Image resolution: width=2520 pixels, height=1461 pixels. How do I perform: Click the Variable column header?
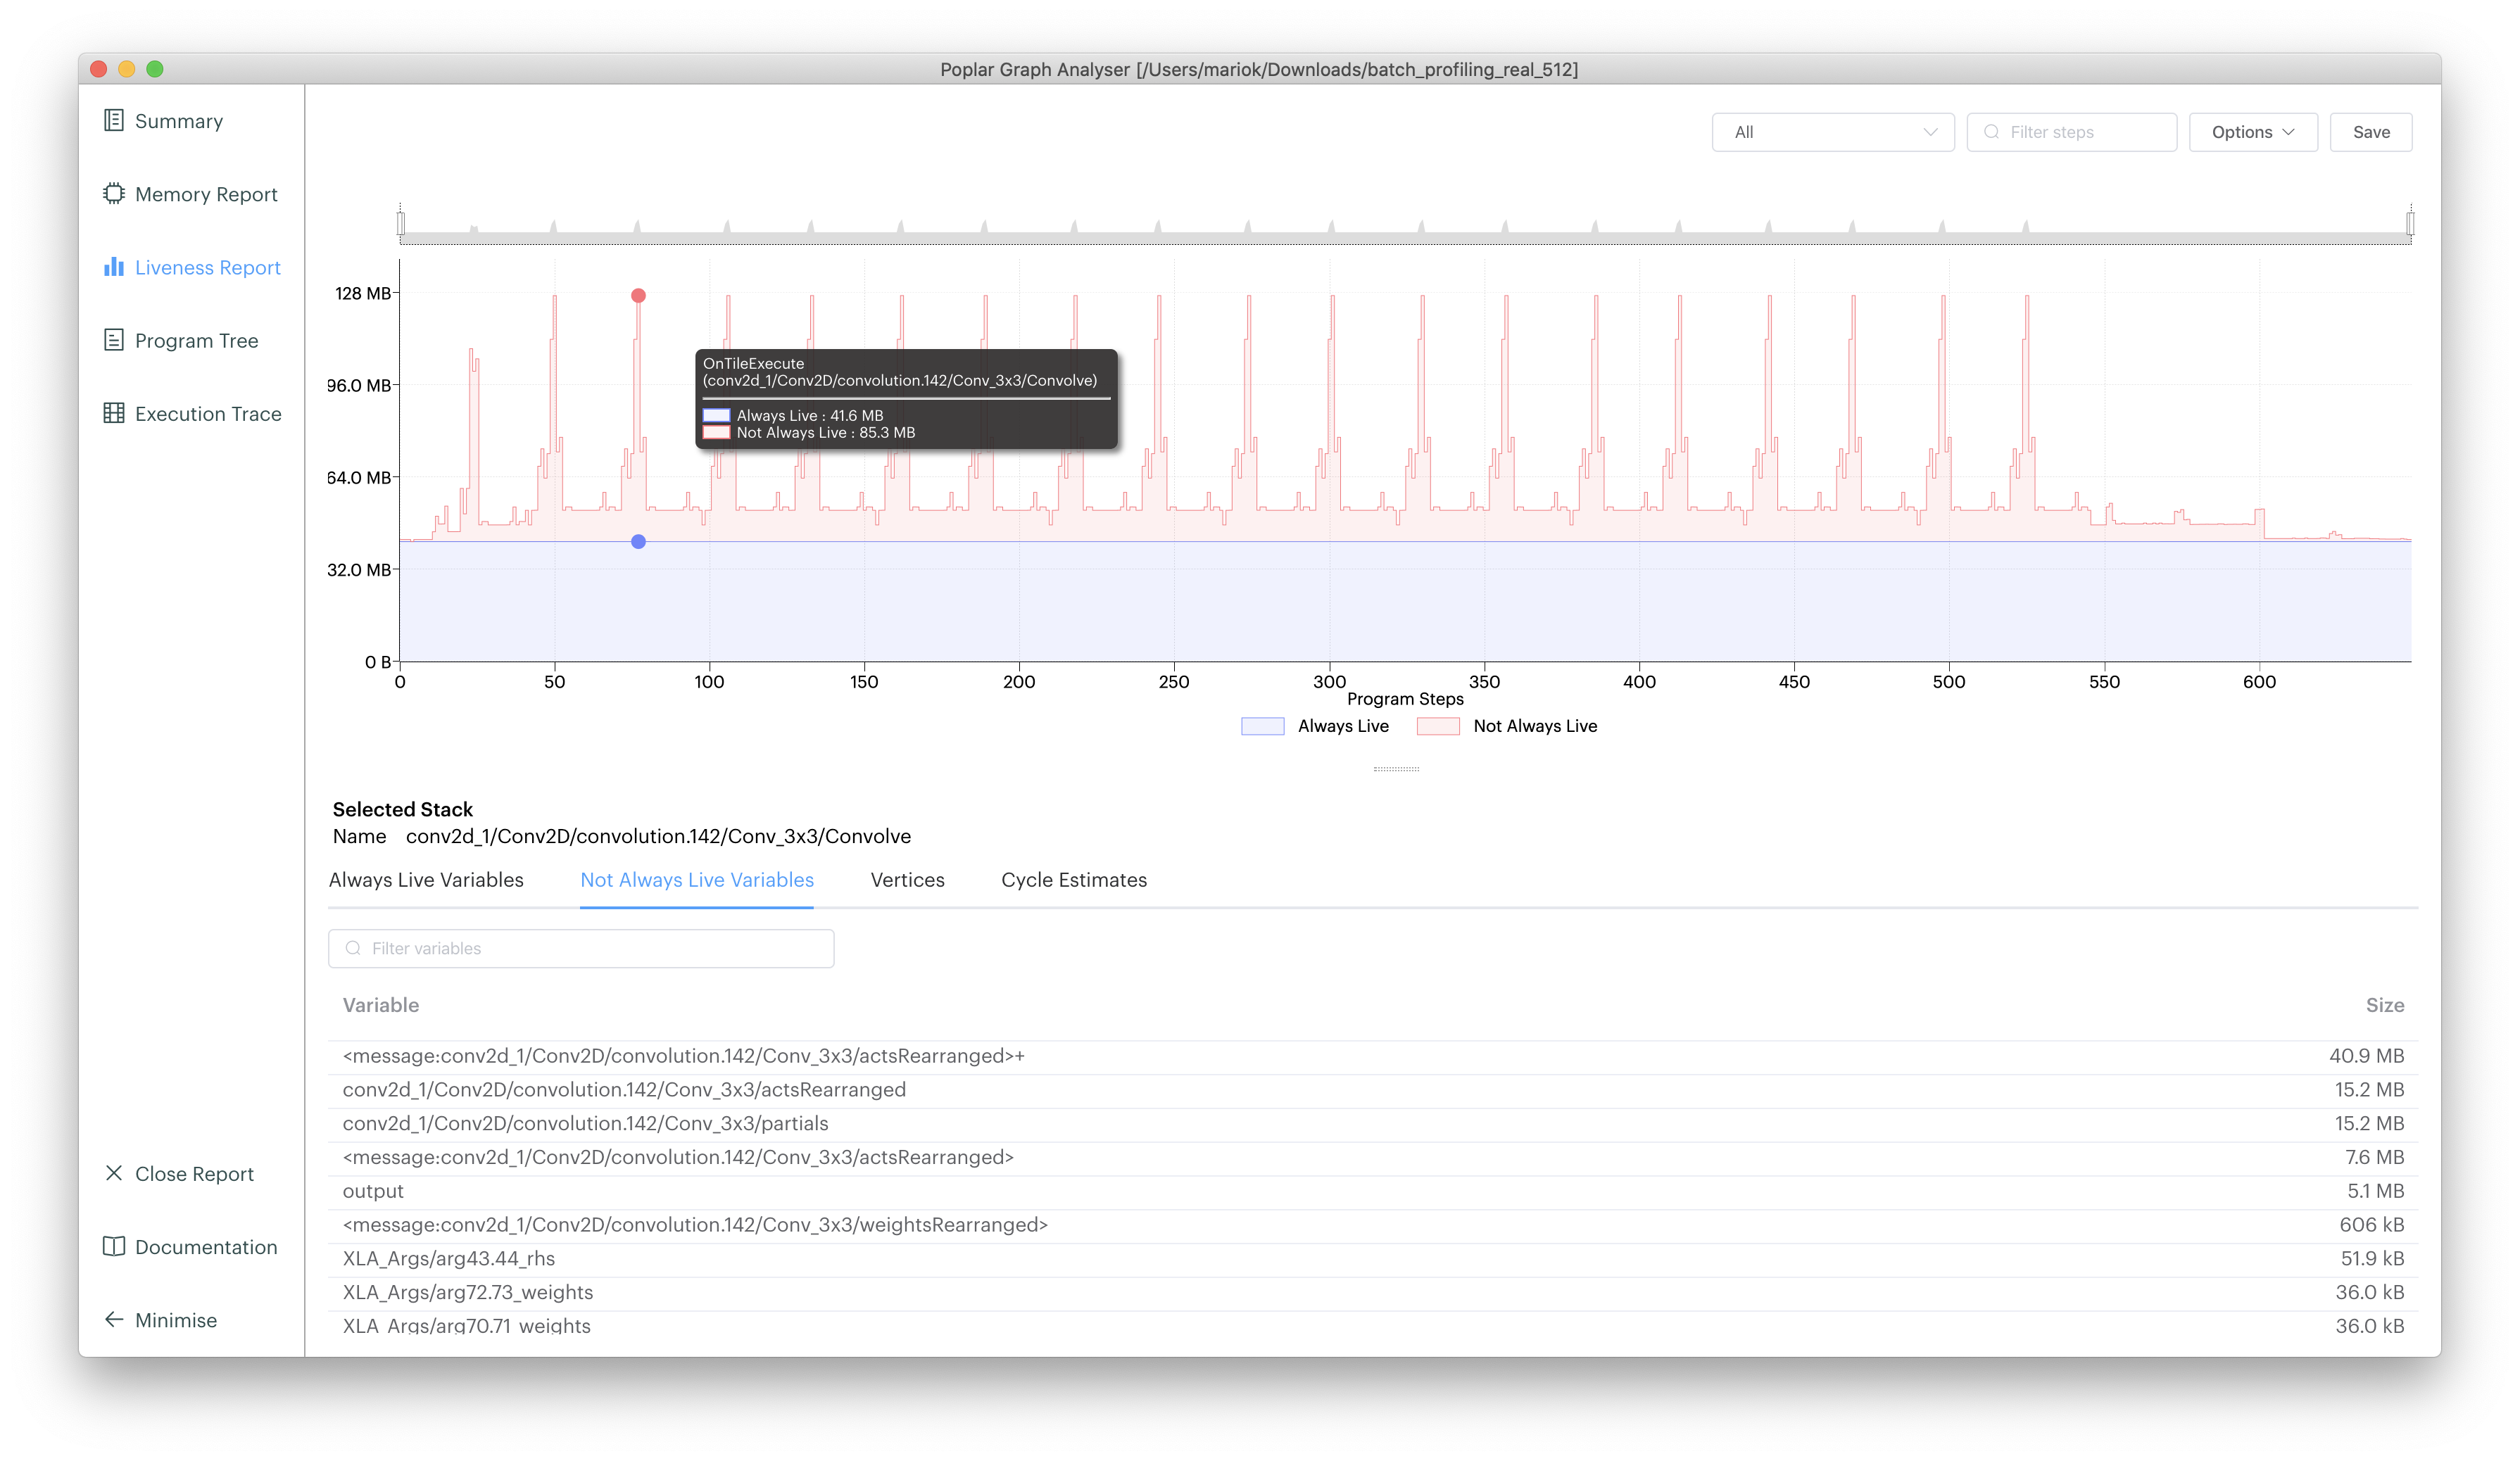[x=381, y=1005]
